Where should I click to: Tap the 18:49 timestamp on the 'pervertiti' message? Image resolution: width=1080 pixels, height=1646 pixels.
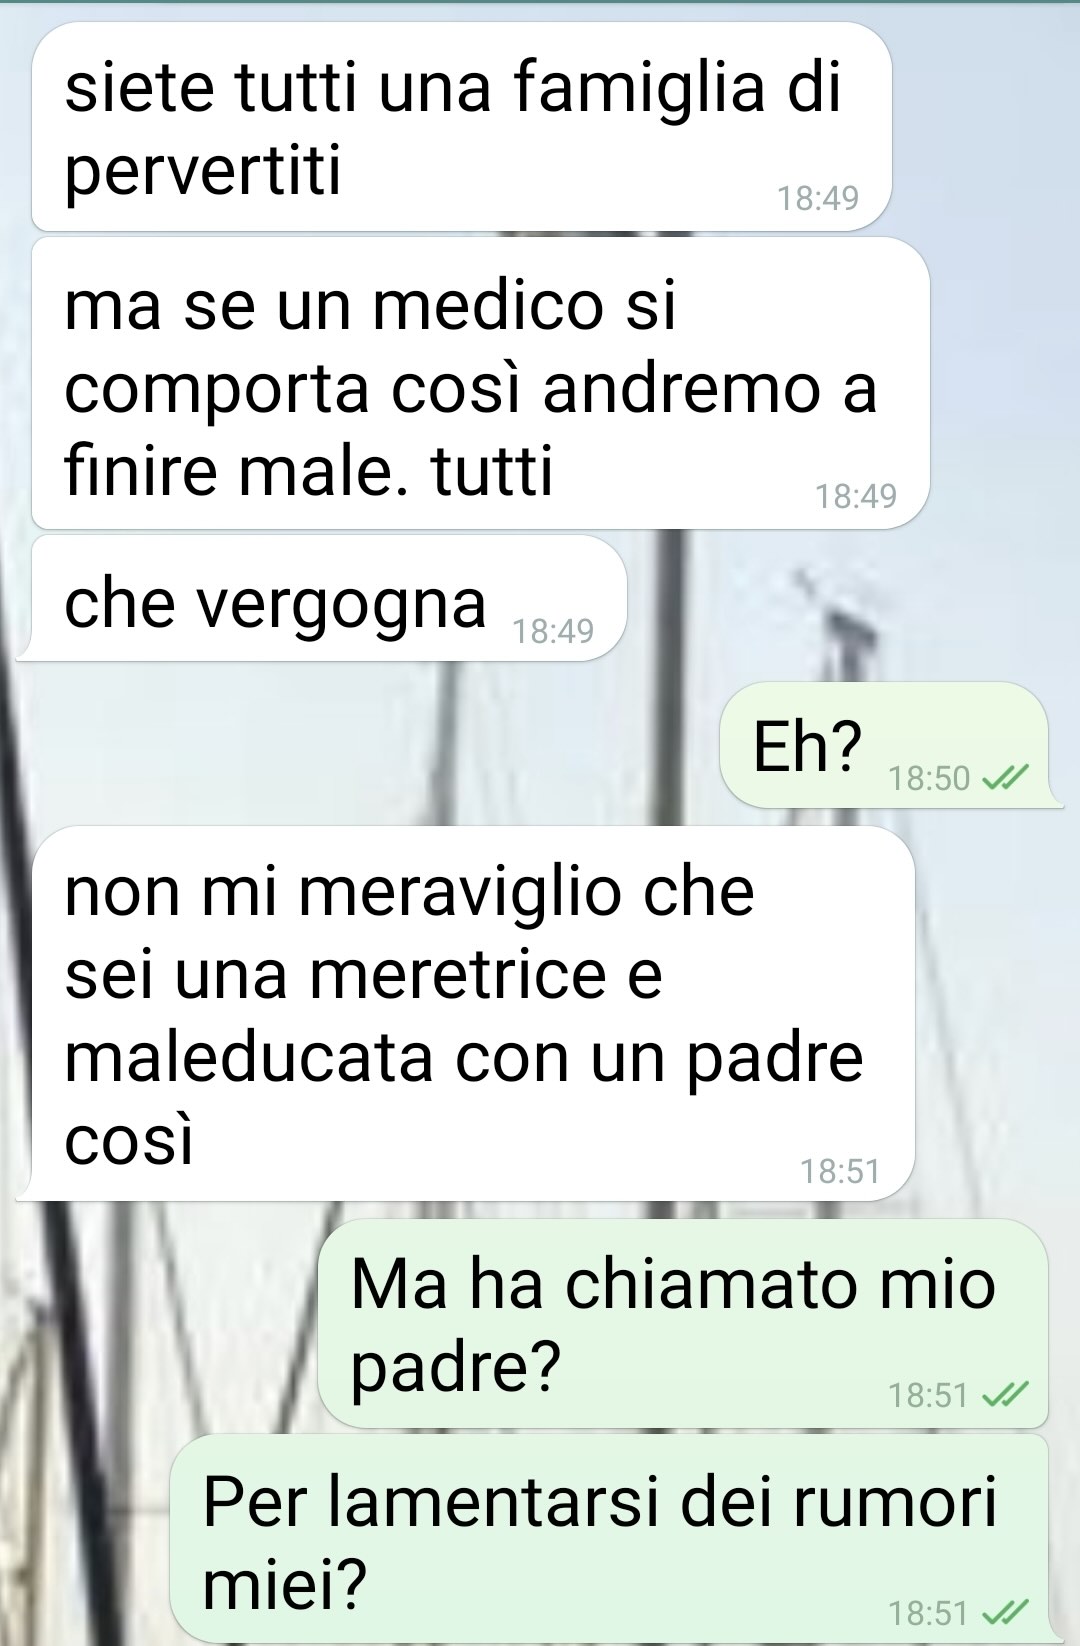tap(818, 198)
